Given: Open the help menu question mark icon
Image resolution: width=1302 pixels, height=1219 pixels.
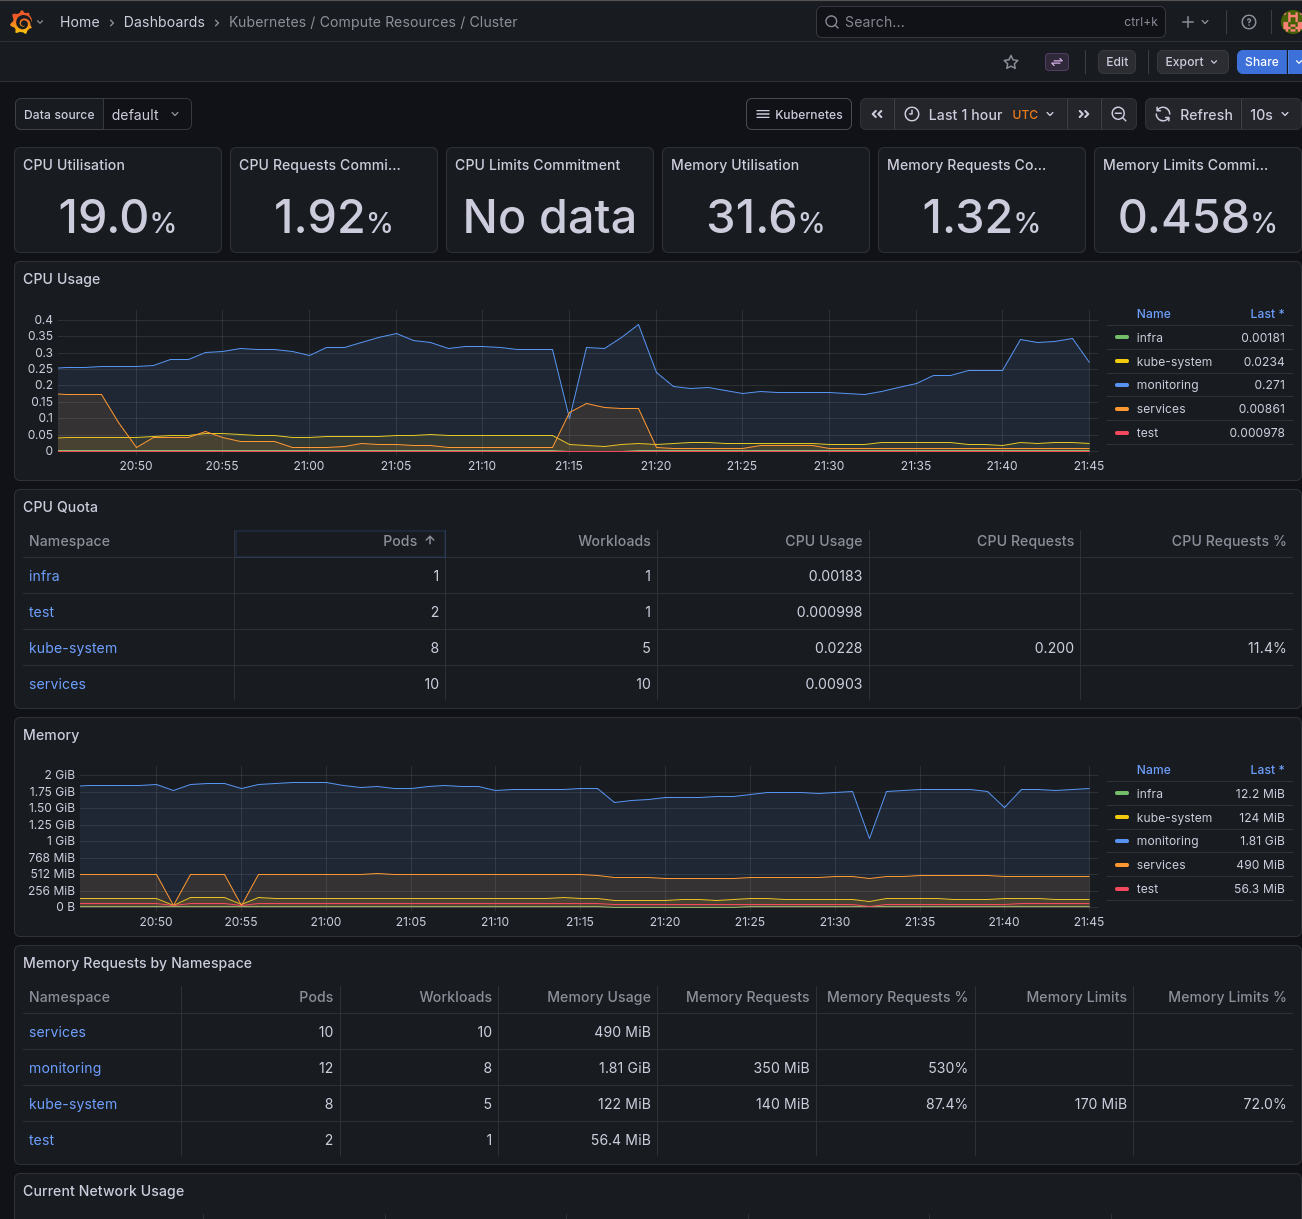Looking at the screenshot, I should (x=1248, y=21).
